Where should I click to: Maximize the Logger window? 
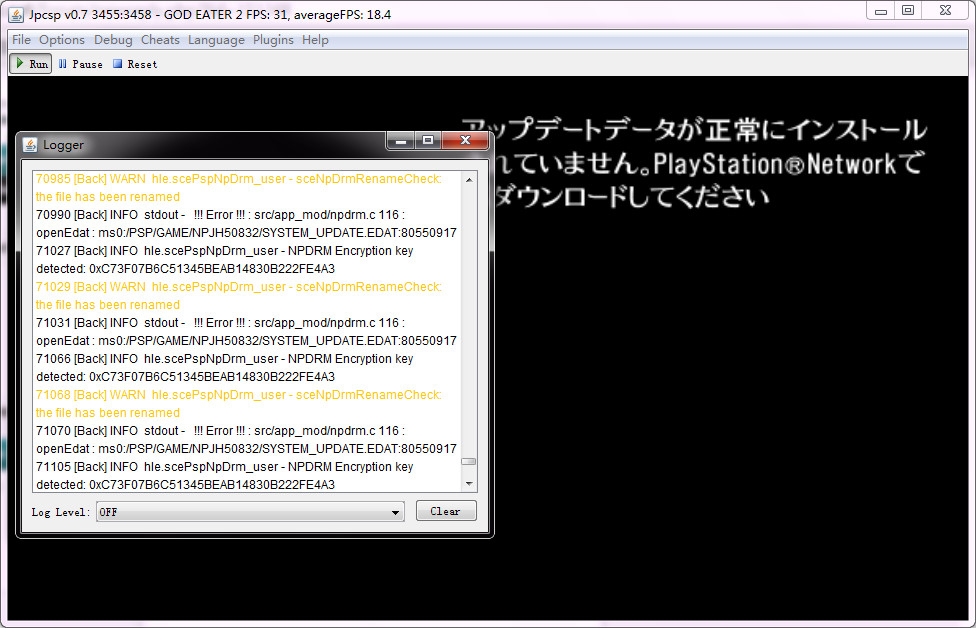pos(427,142)
